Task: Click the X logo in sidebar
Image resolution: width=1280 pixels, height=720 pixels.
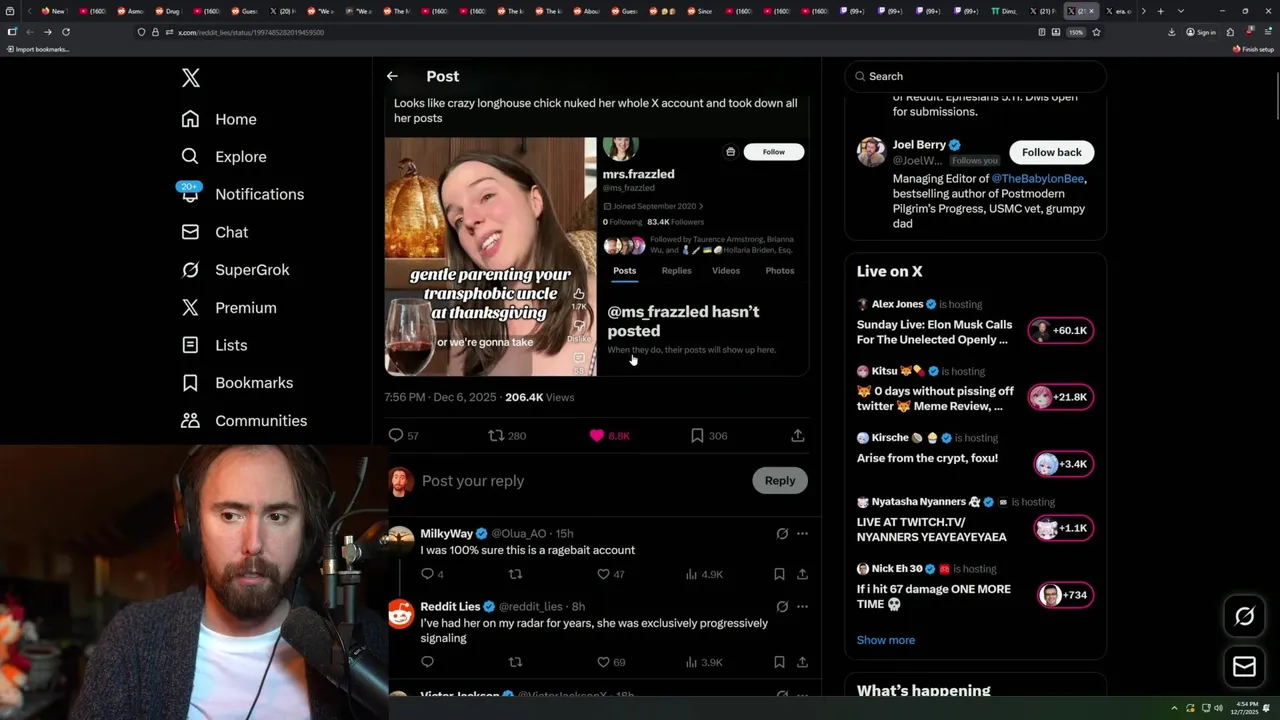Action: [x=191, y=78]
